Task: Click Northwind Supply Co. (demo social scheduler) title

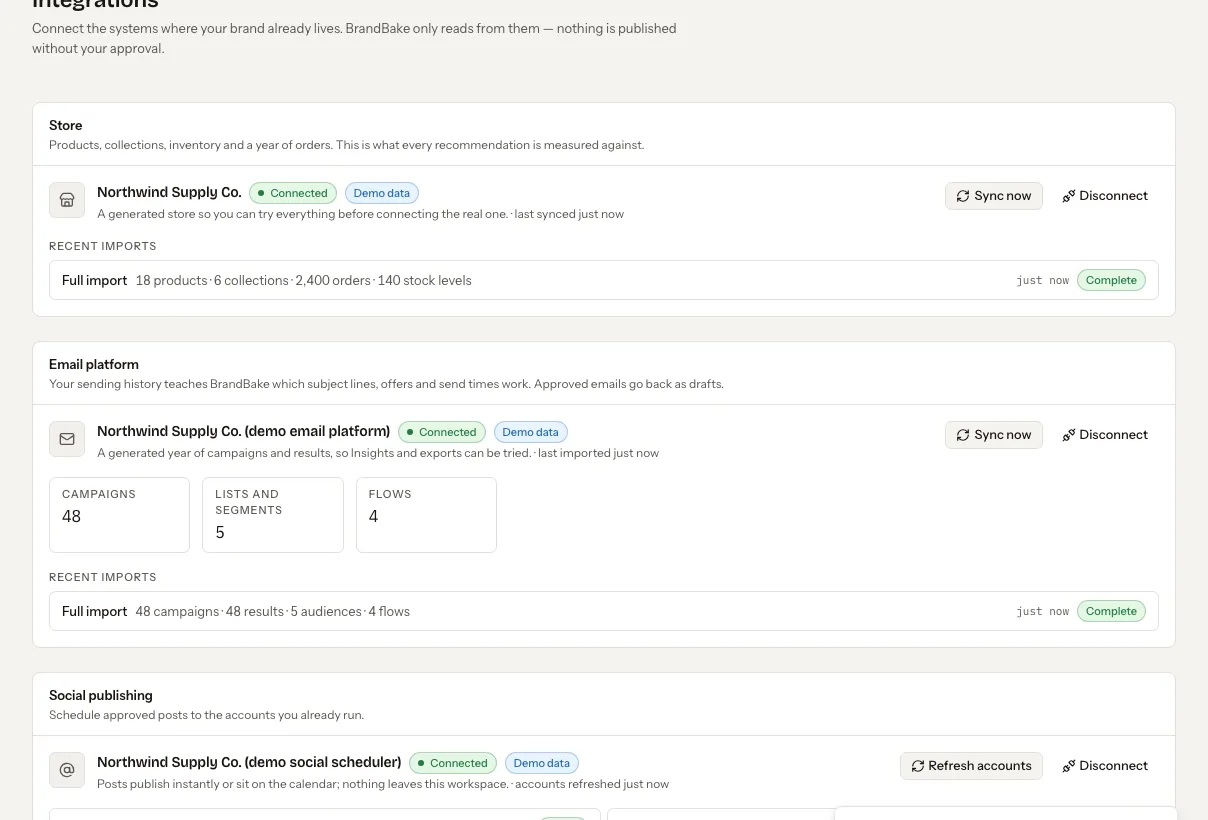Action: (x=249, y=762)
